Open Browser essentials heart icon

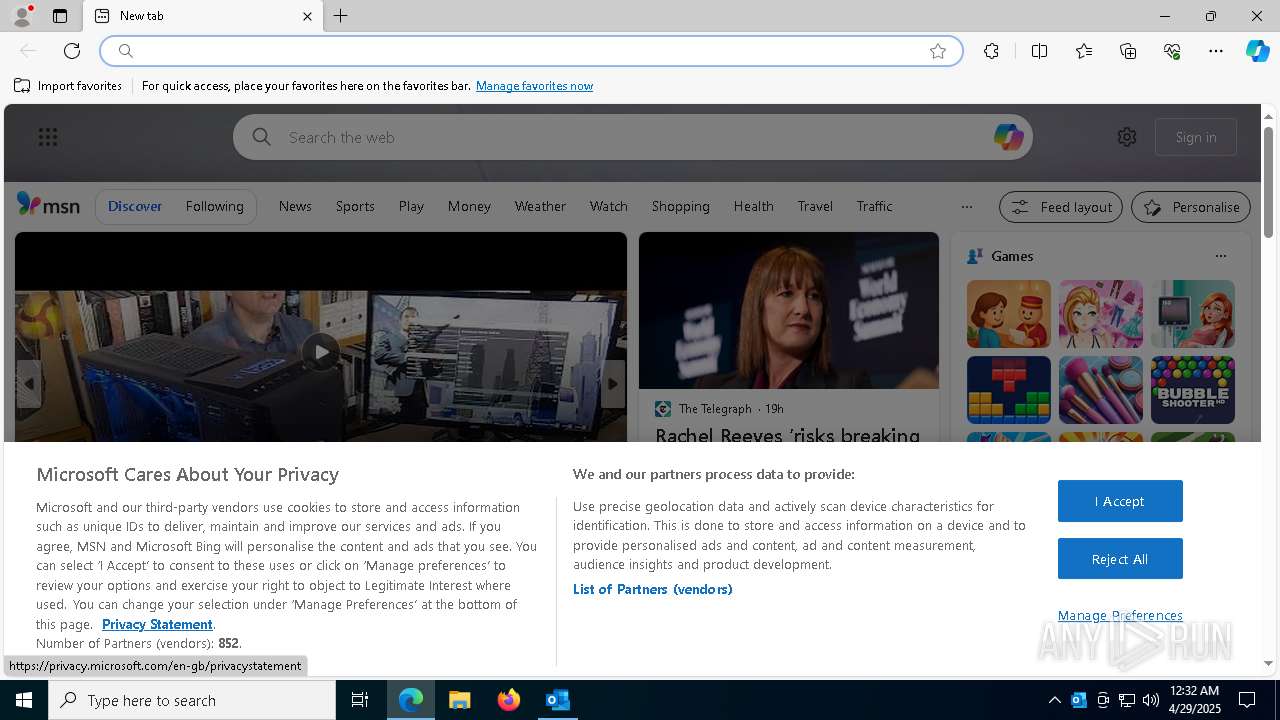[x=1172, y=51]
